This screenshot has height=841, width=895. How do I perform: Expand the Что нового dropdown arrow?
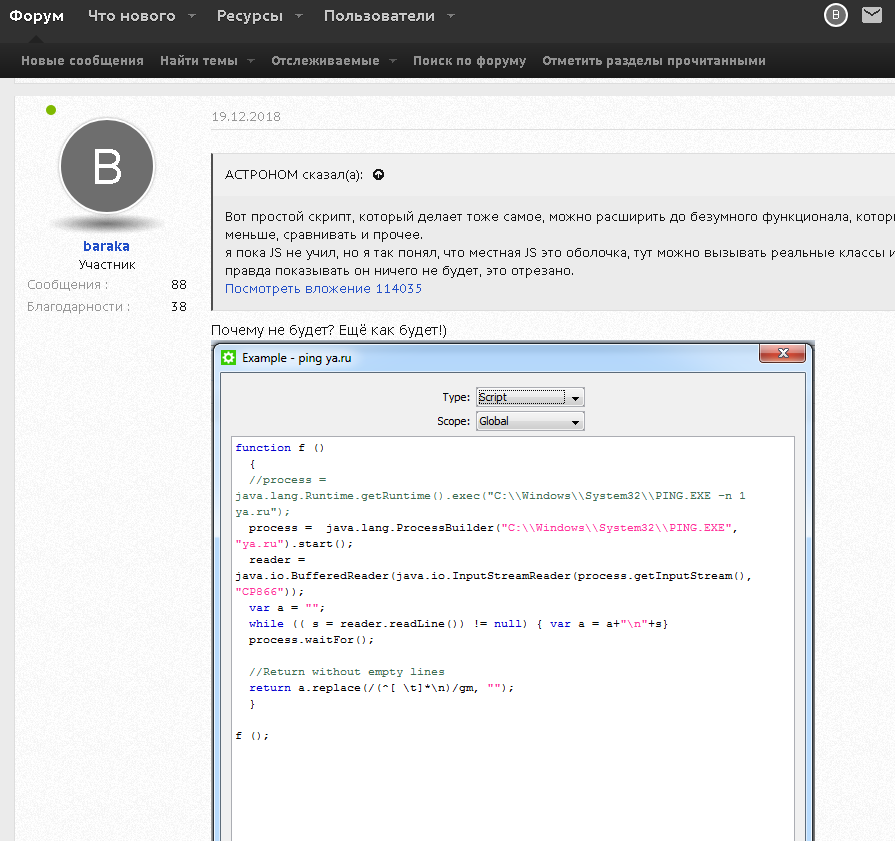(192, 16)
